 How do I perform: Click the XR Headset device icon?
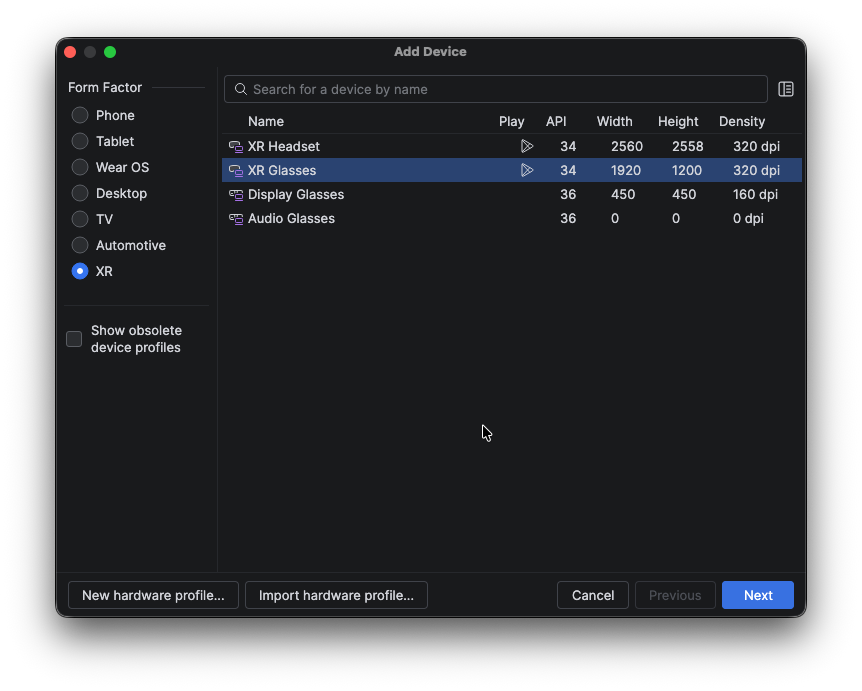click(236, 147)
